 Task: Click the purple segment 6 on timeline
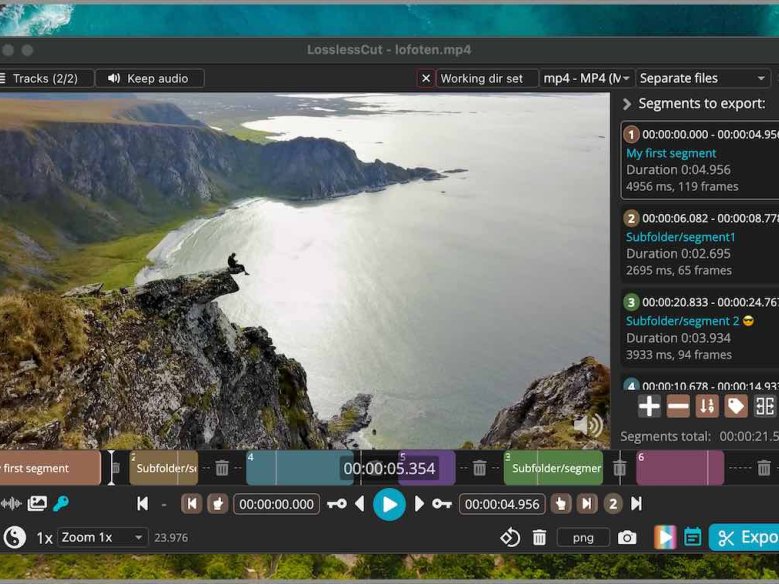679,468
